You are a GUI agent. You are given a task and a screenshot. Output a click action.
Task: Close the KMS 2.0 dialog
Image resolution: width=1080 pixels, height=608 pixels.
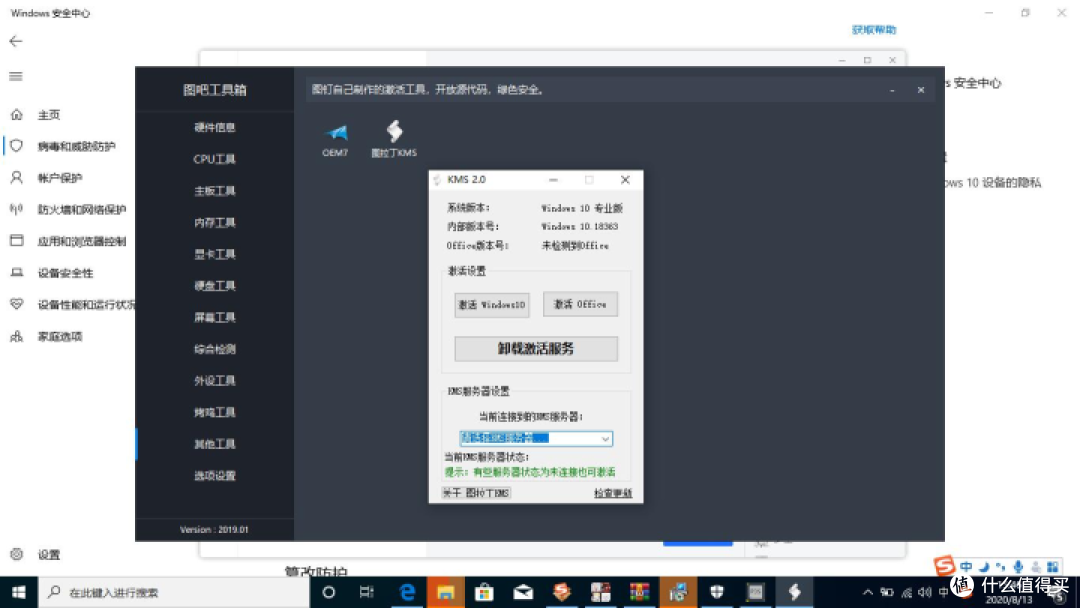point(625,180)
